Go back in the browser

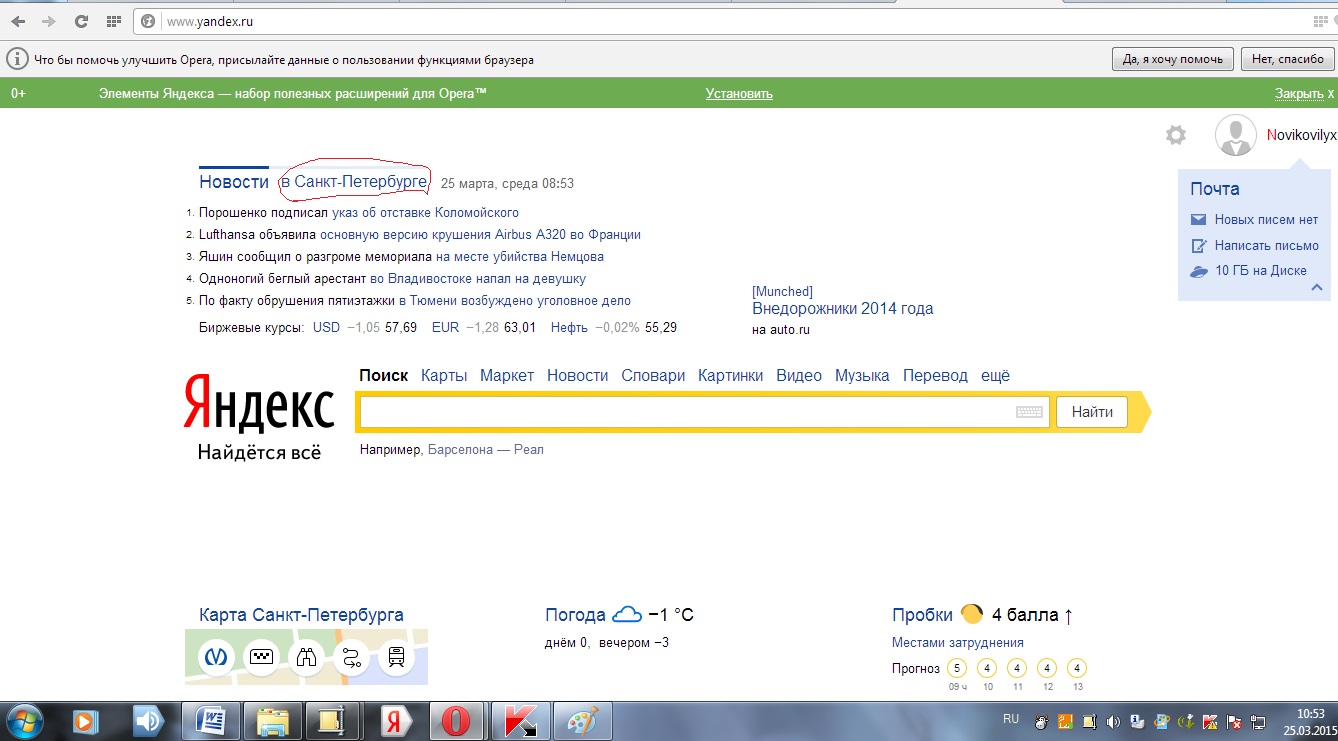[18, 21]
